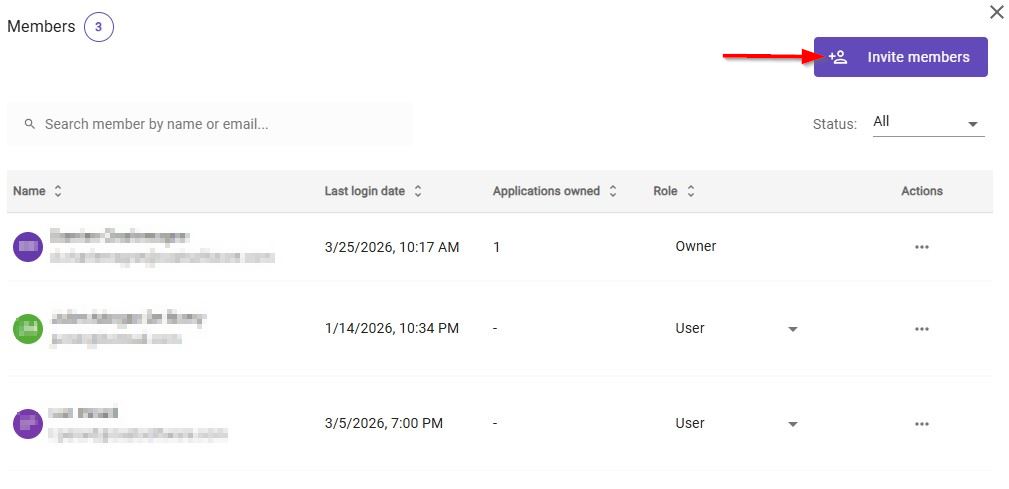Click the search magnifier icon
The height and width of the screenshot is (489, 1009).
(30, 124)
